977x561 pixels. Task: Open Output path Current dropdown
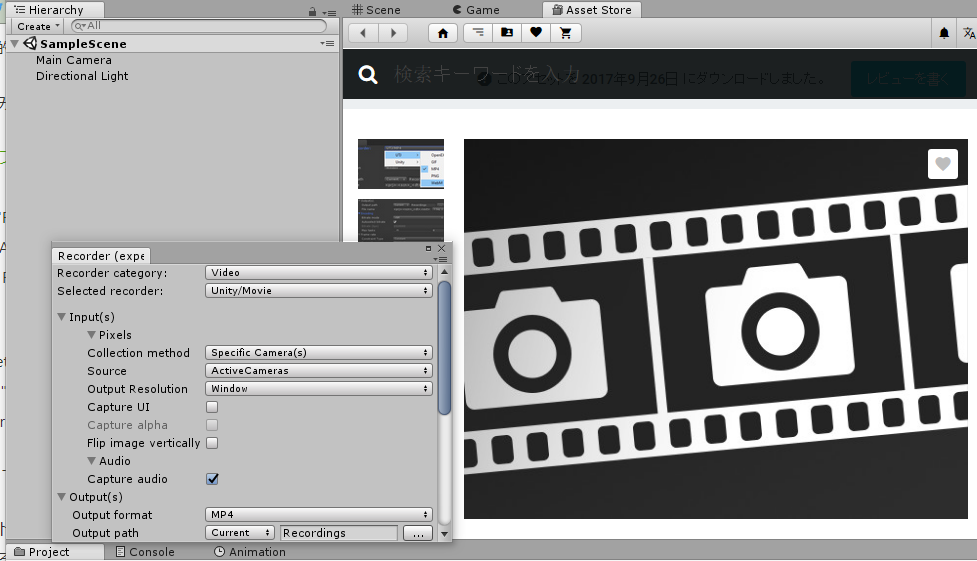pos(239,533)
